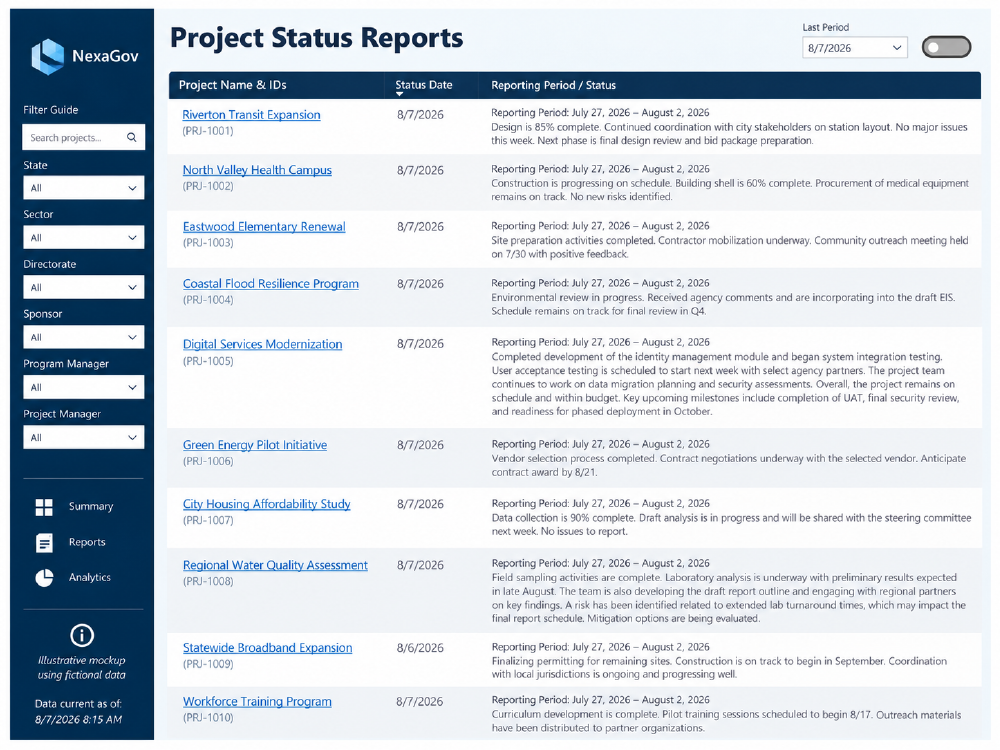This screenshot has width=1000, height=750.
Task: Open the Project Manager filter dropdown
Action: [x=84, y=438]
